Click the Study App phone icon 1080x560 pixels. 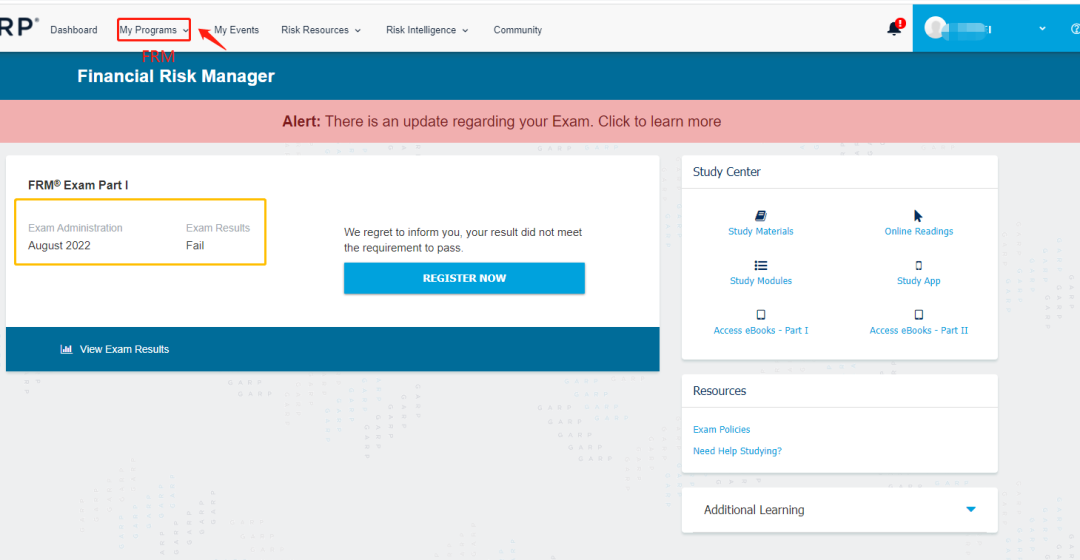coord(918,265)
